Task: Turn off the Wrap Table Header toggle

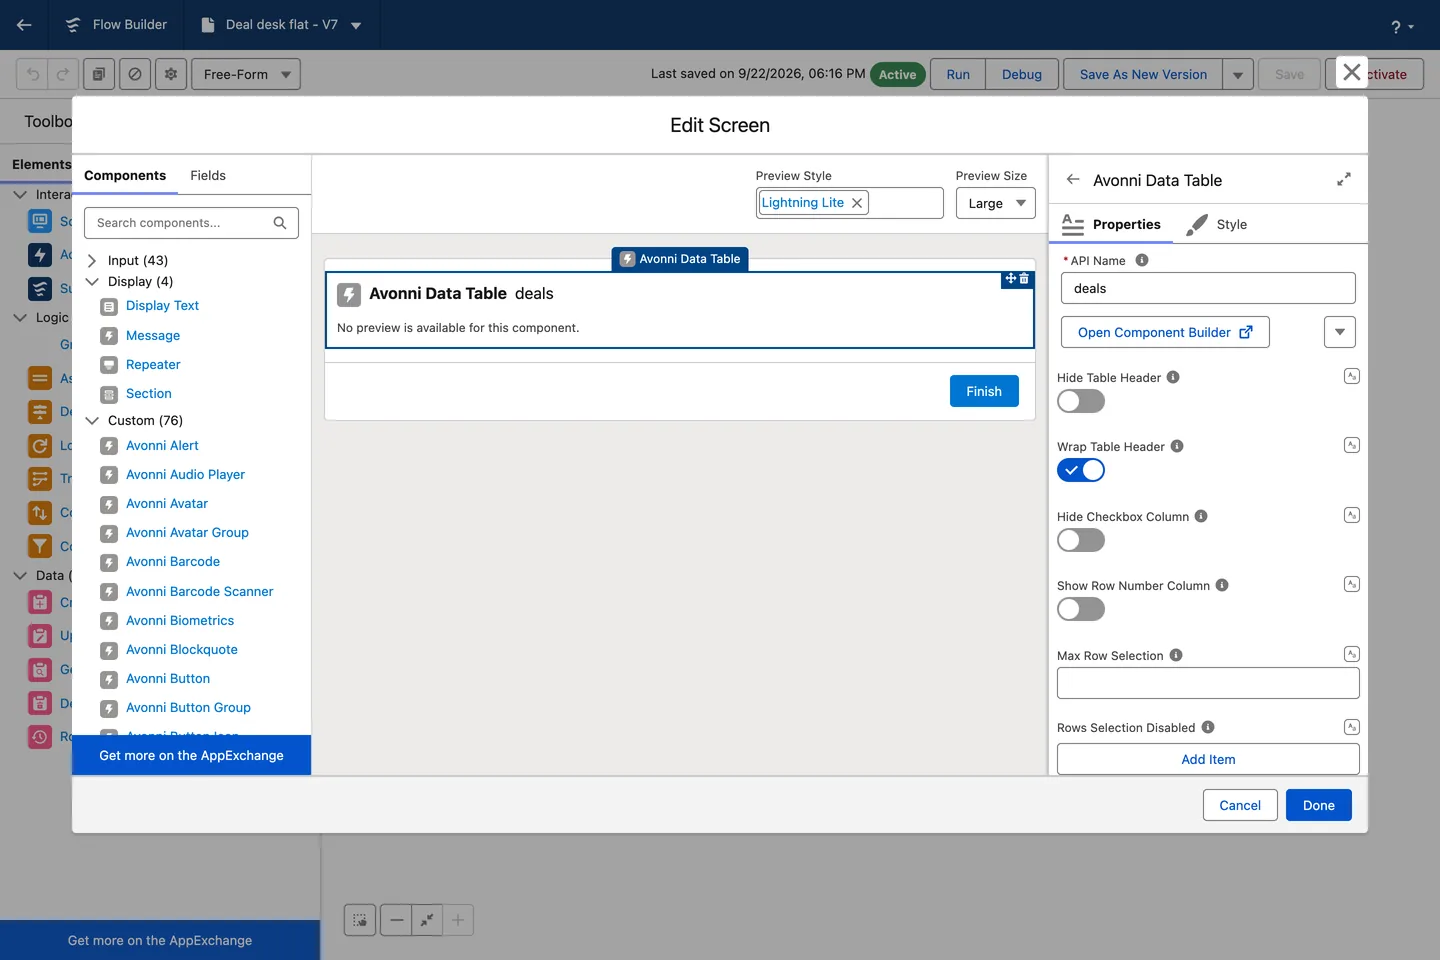Action: point(1081,470)
